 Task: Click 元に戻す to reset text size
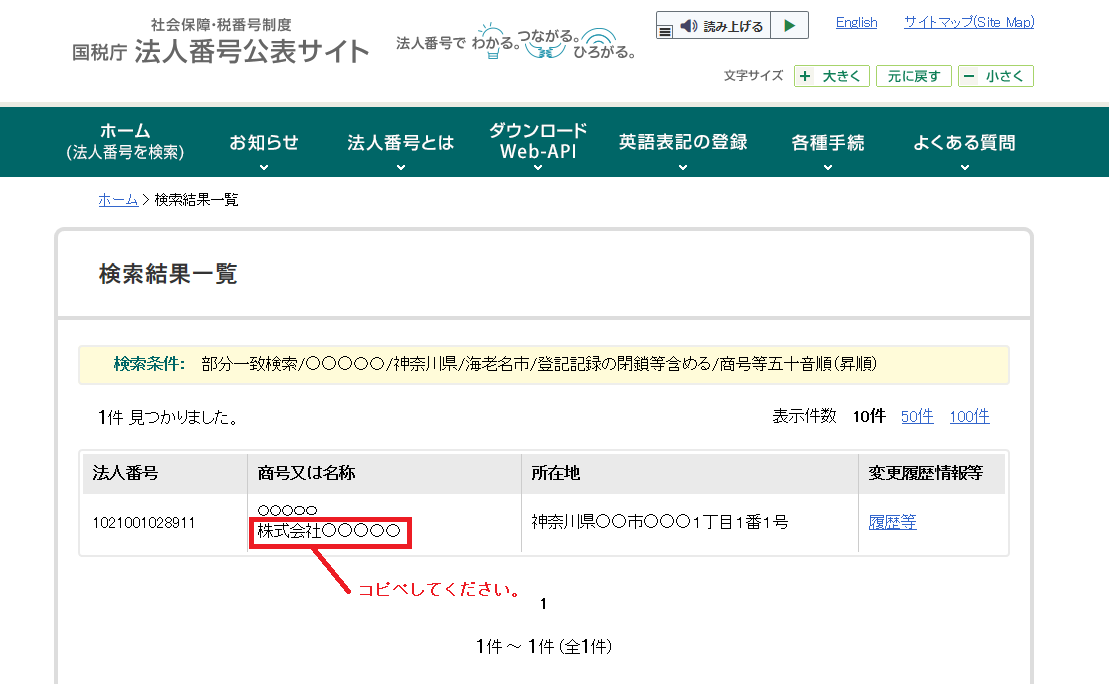click(912, 75)
